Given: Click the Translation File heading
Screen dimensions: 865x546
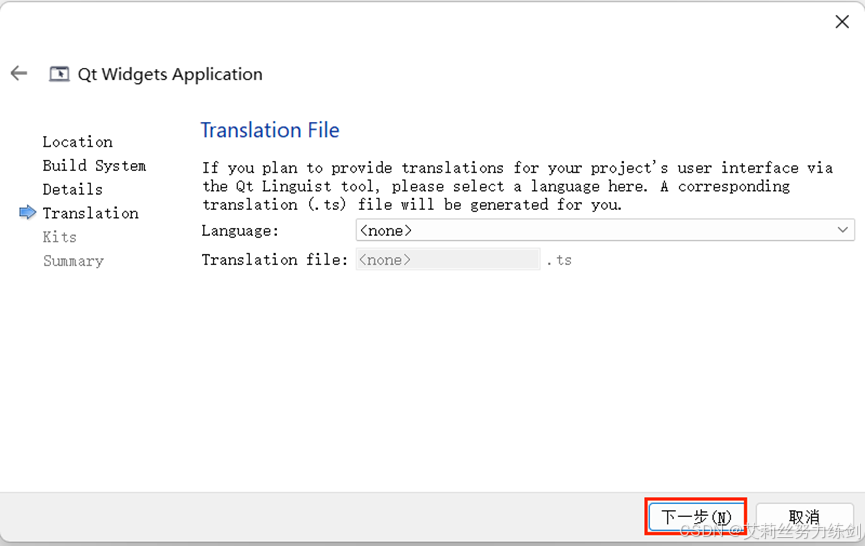Looking at the screenshot, I should coord(270,130).
